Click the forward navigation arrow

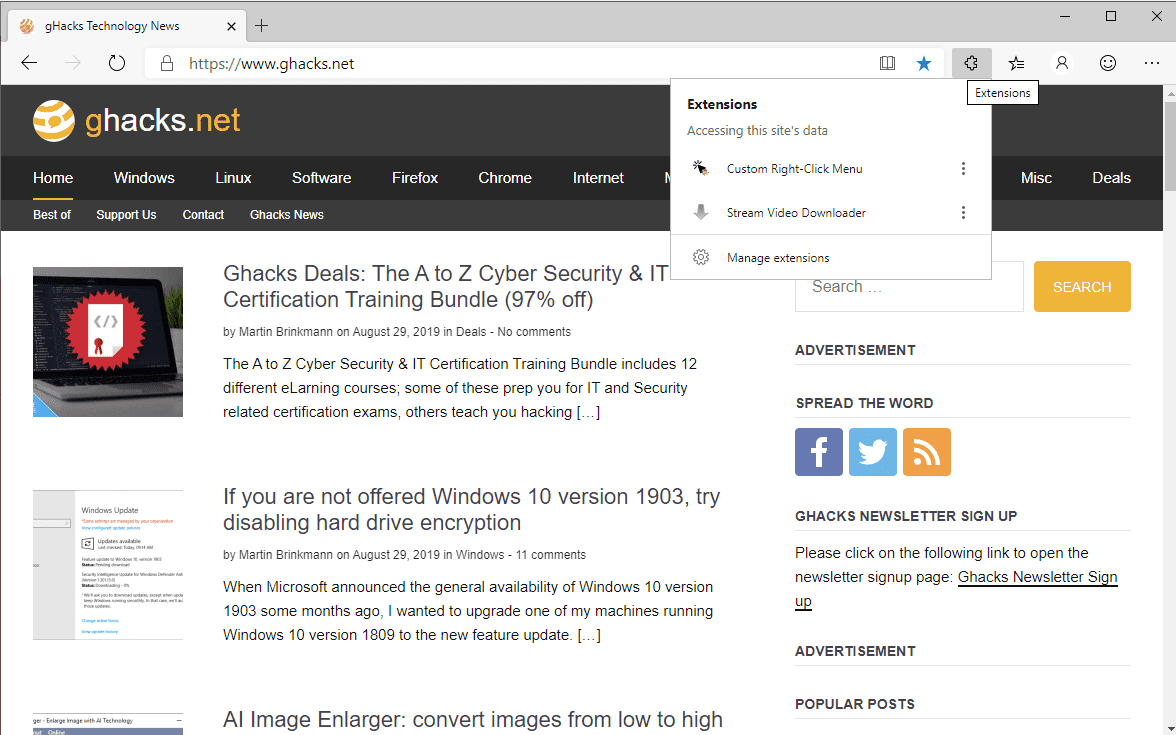(73, 63)
